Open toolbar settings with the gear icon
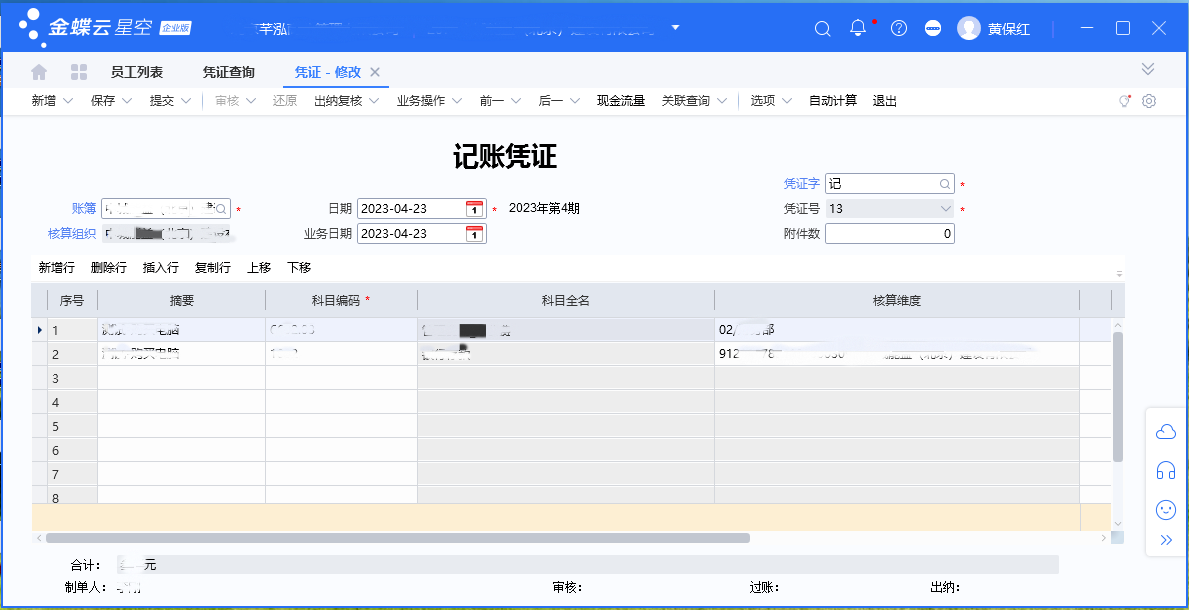1189x610 pixels. tap(1148, 100)
